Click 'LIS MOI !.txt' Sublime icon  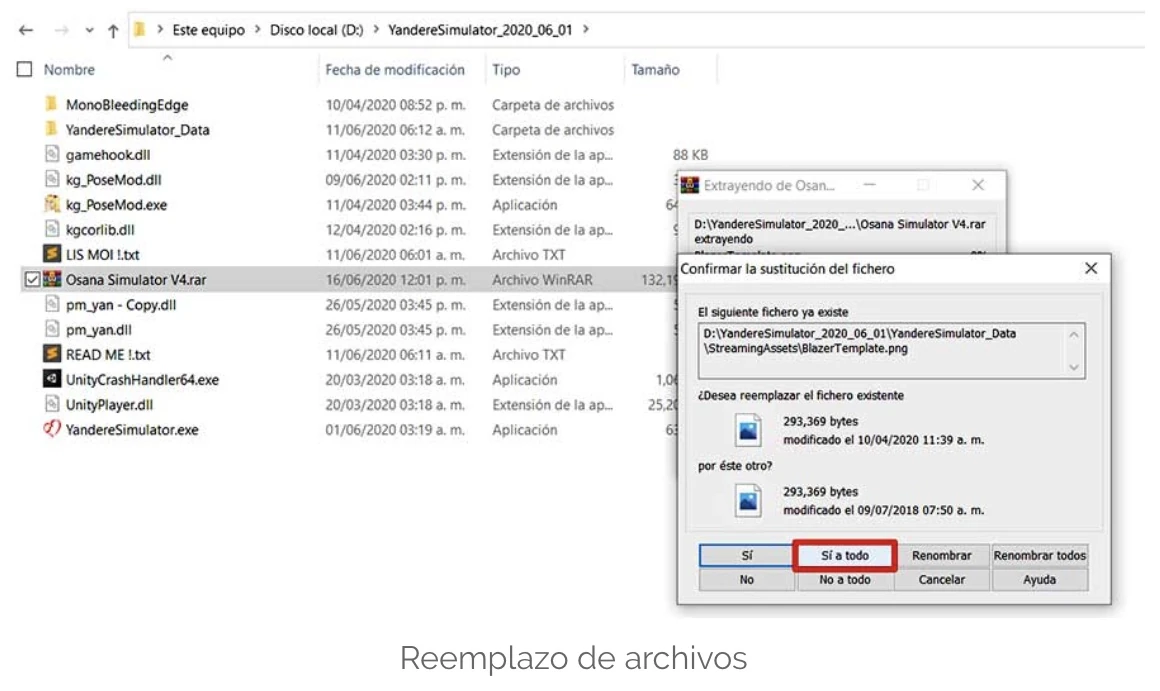click(x=51, y=255)
